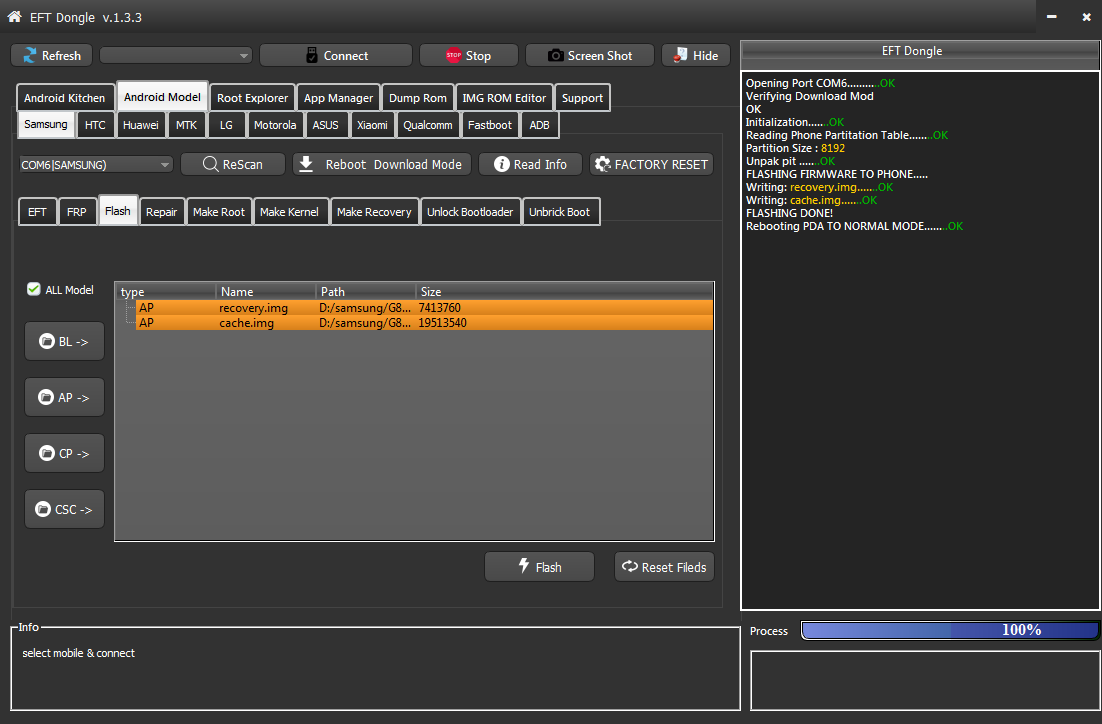Open the Make Kernel sub-tab
The image size is (1102, 724).
pos(290,212)
